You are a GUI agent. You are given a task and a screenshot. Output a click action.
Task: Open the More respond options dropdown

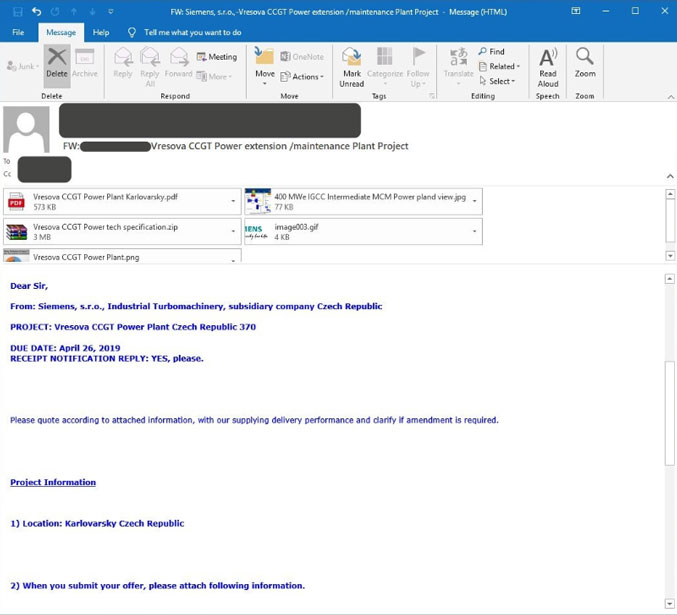[215, 76]
